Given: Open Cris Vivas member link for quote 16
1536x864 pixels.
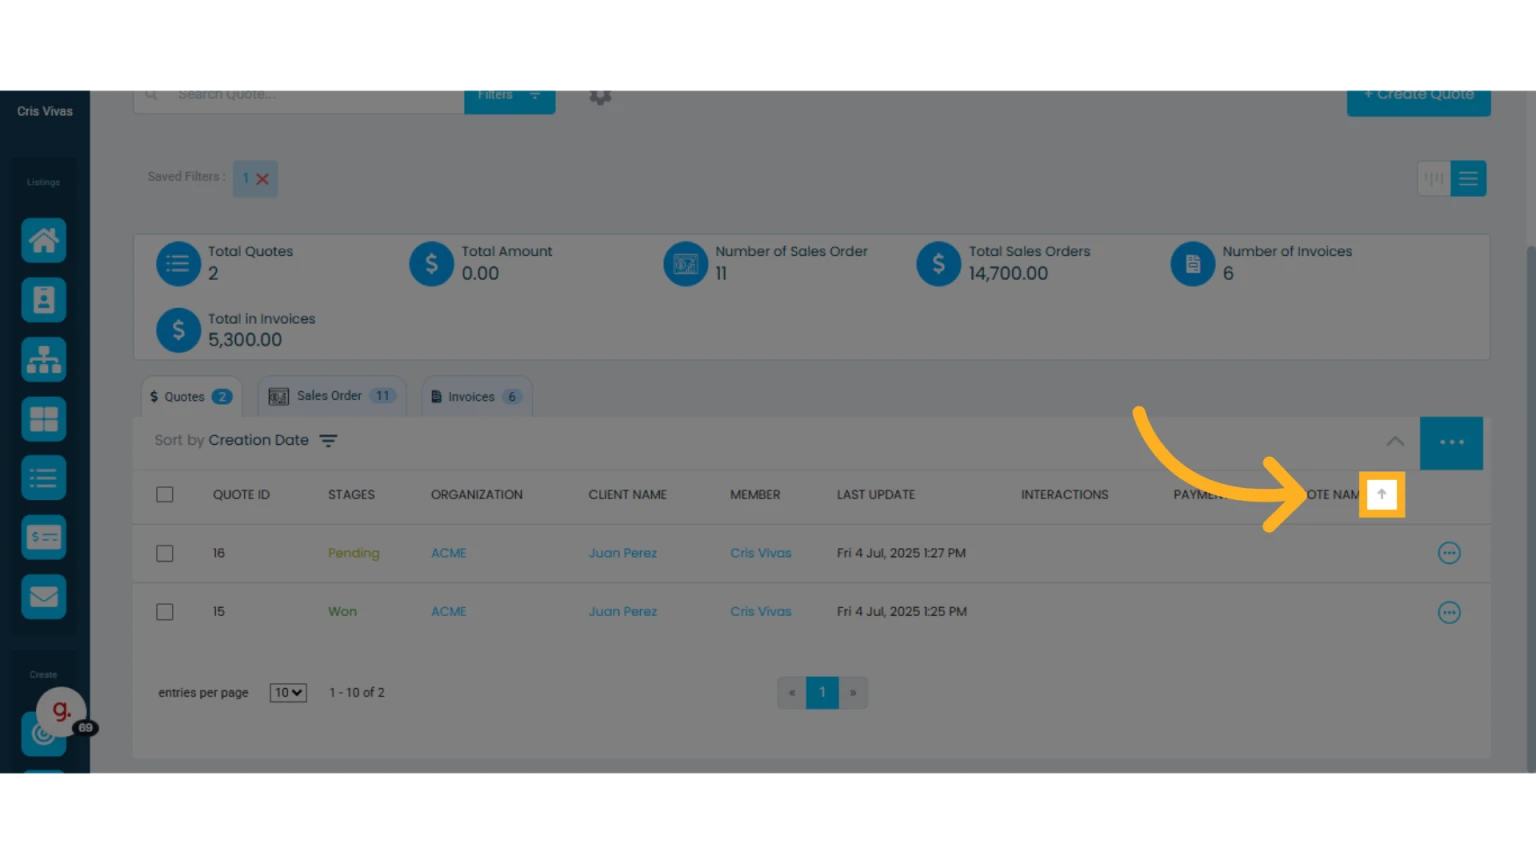Looking at the screenshot, I should (x=761, y=553).
